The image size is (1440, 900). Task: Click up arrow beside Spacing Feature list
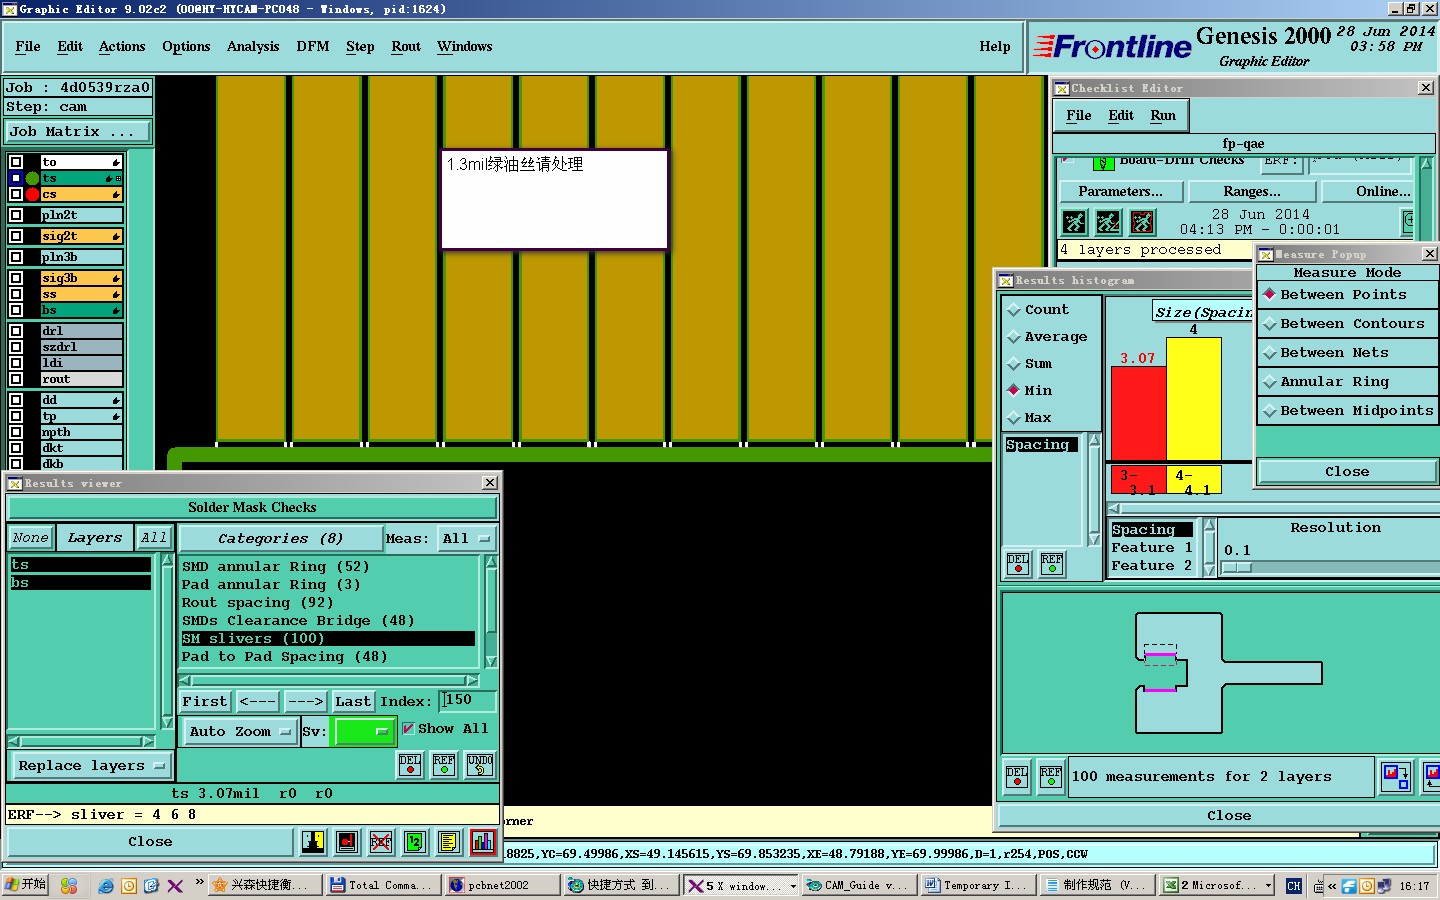(1209, 526)
